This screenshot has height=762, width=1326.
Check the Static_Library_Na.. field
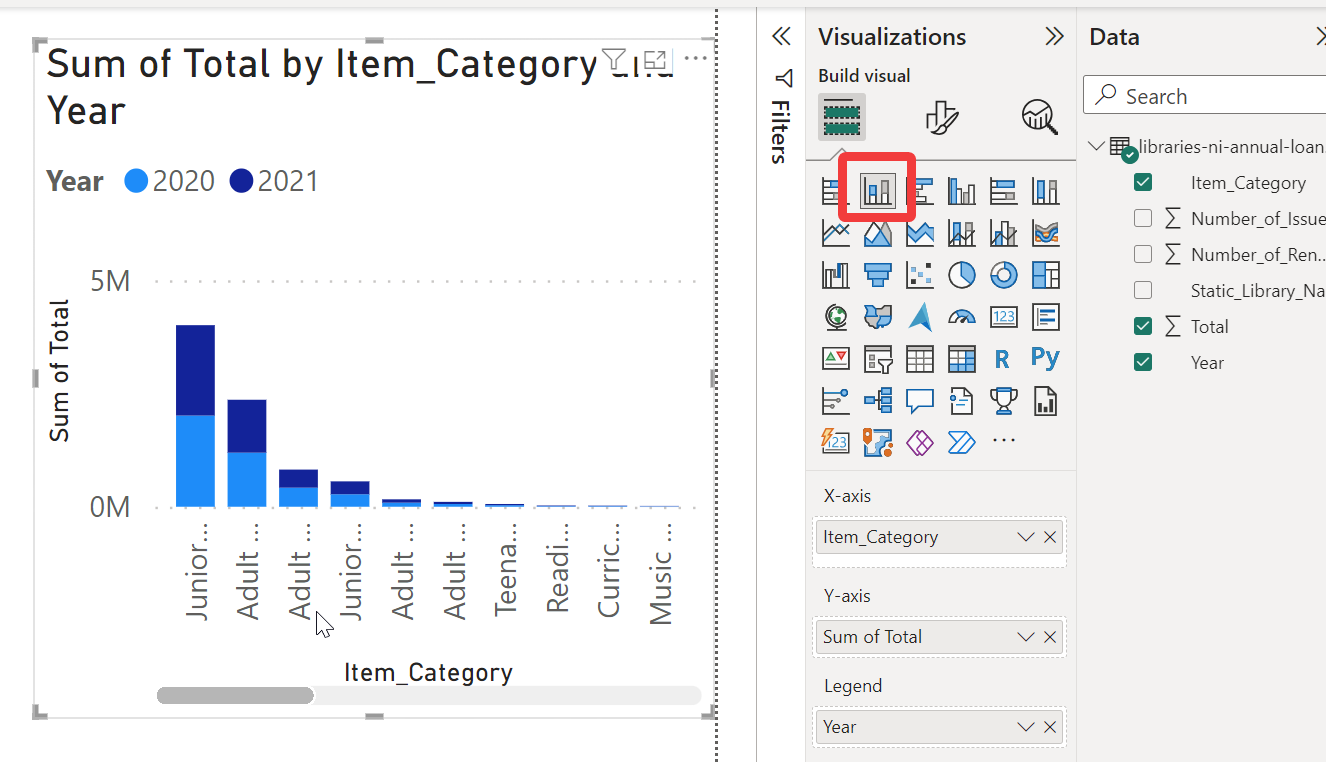click(1143, 291)
